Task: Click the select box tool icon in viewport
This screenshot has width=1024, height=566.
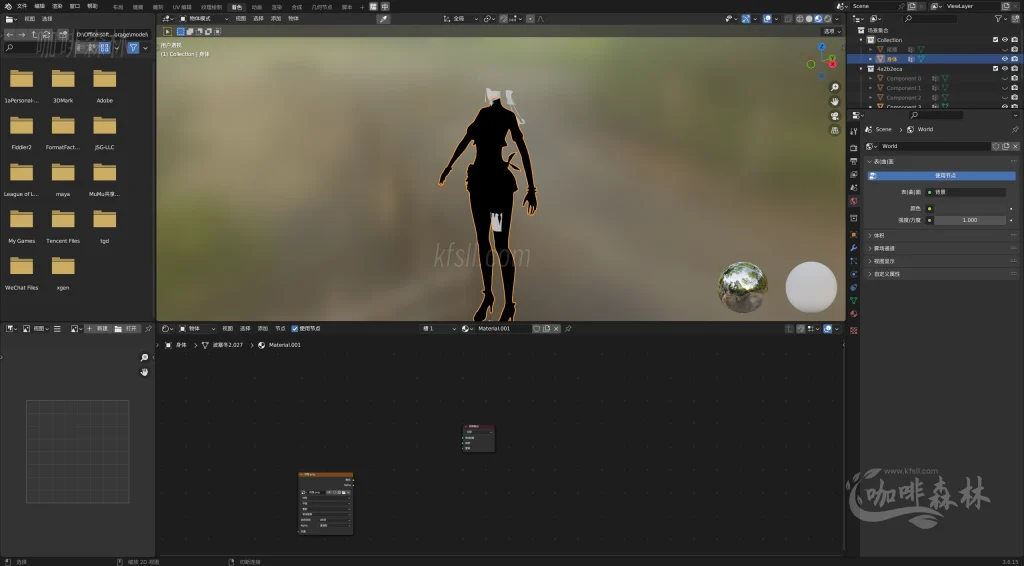Action: tap(167, 31)
